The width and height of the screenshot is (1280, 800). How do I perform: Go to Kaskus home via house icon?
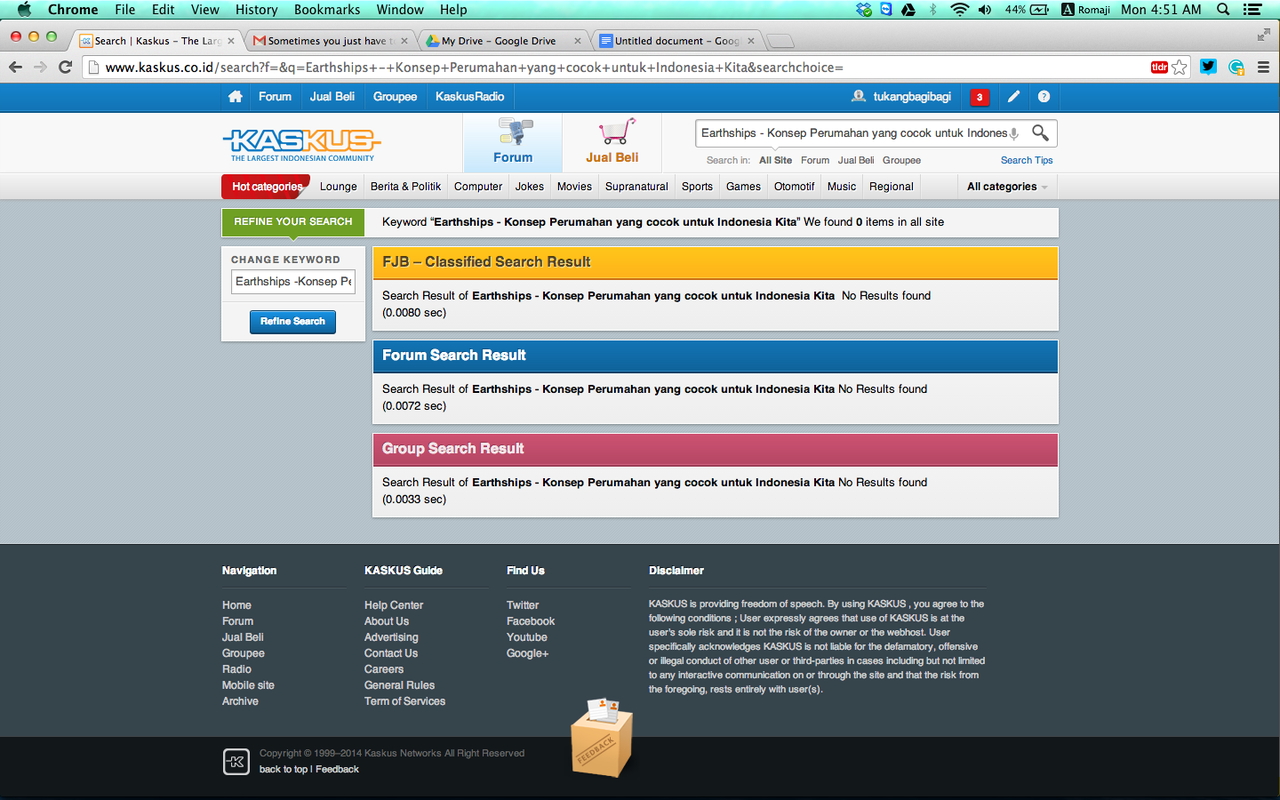[x=235, y=97]
